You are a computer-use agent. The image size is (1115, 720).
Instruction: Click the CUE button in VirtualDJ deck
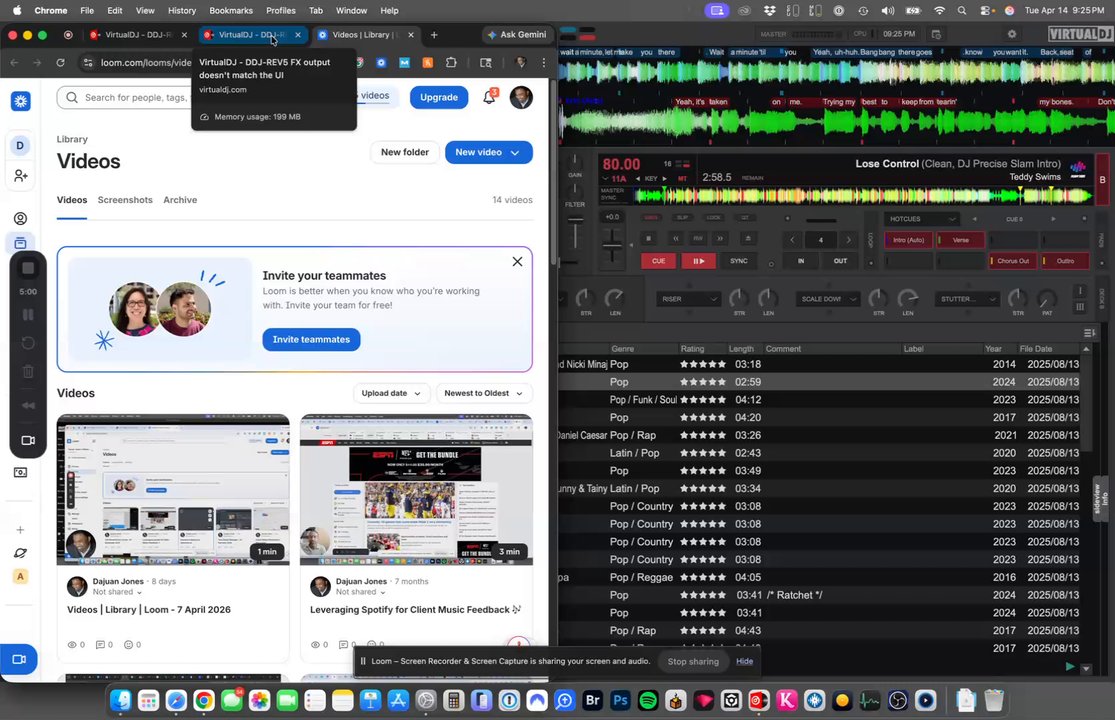click(658, 261)
